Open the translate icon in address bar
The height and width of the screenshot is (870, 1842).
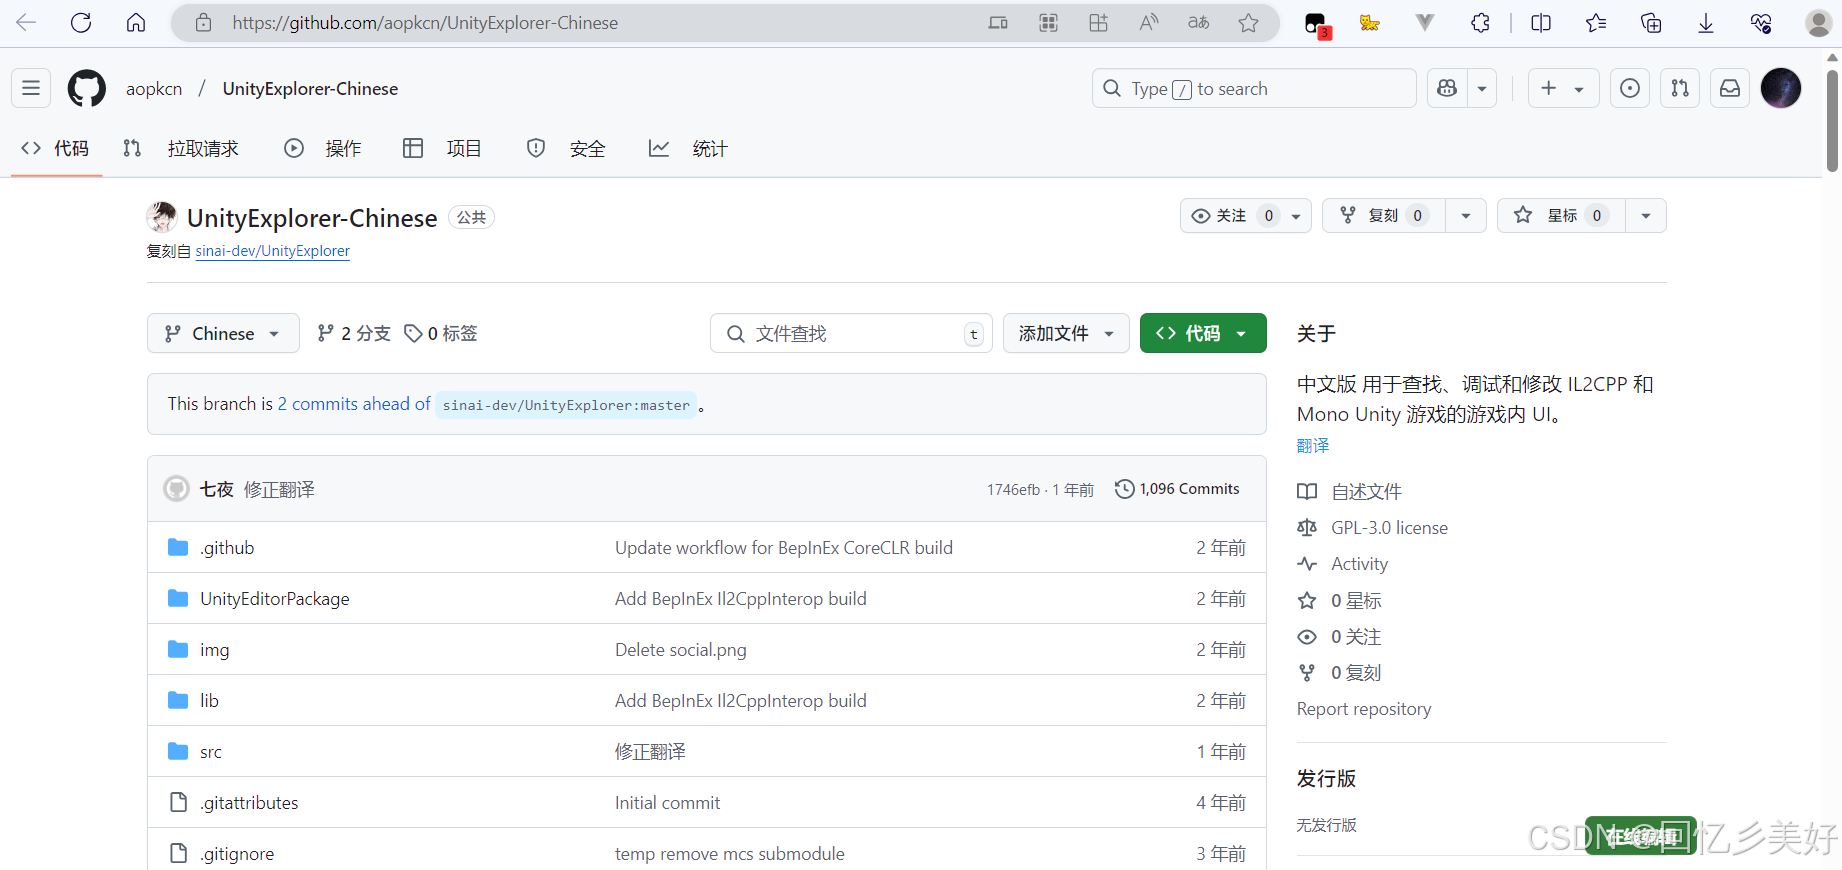[1198, 23]
